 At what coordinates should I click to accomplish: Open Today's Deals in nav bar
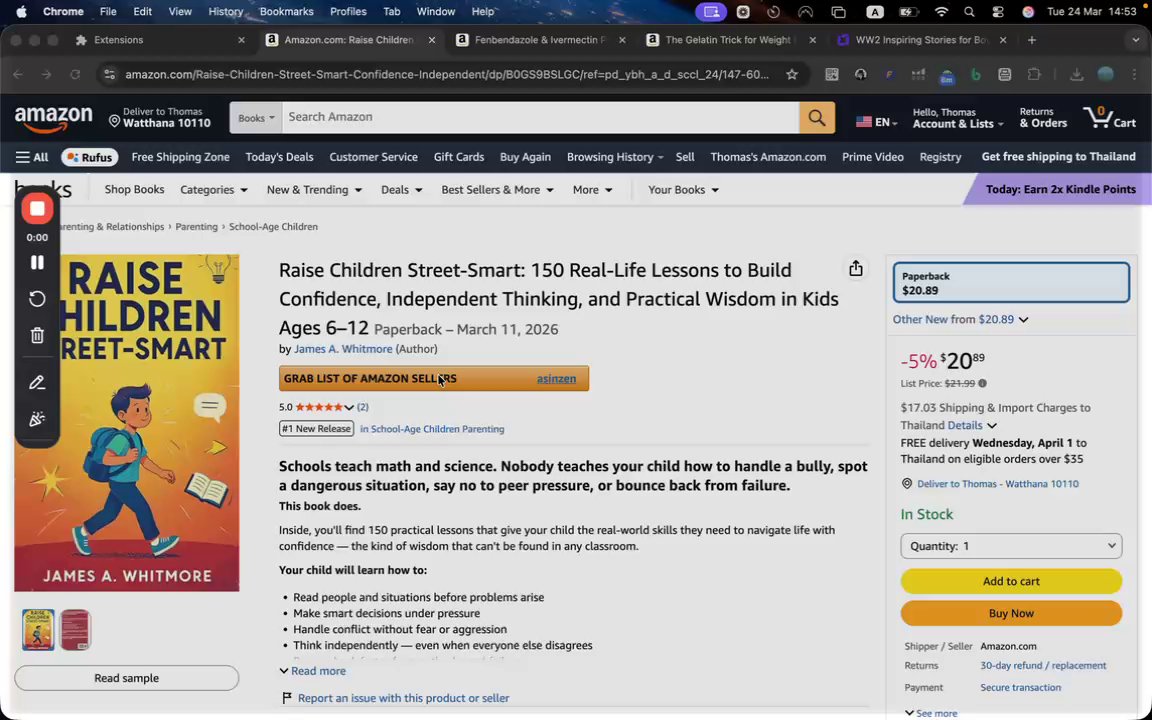[279, 157]
